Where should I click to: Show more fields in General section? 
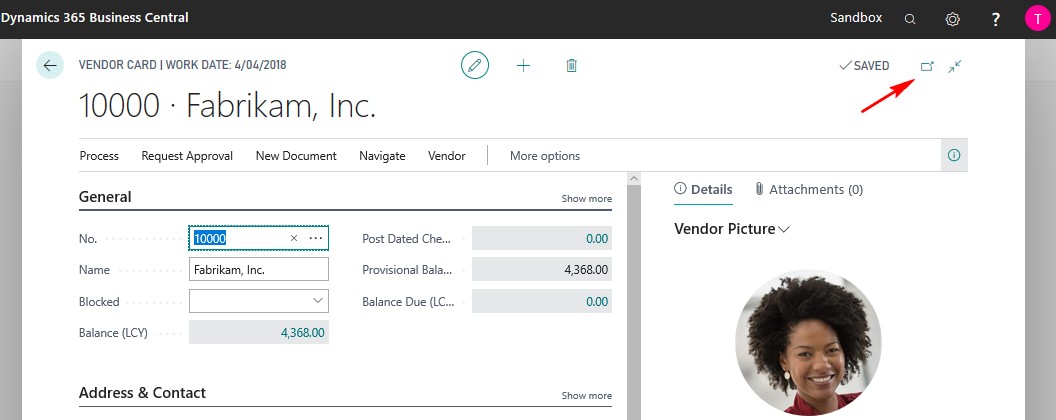(587, 199)
